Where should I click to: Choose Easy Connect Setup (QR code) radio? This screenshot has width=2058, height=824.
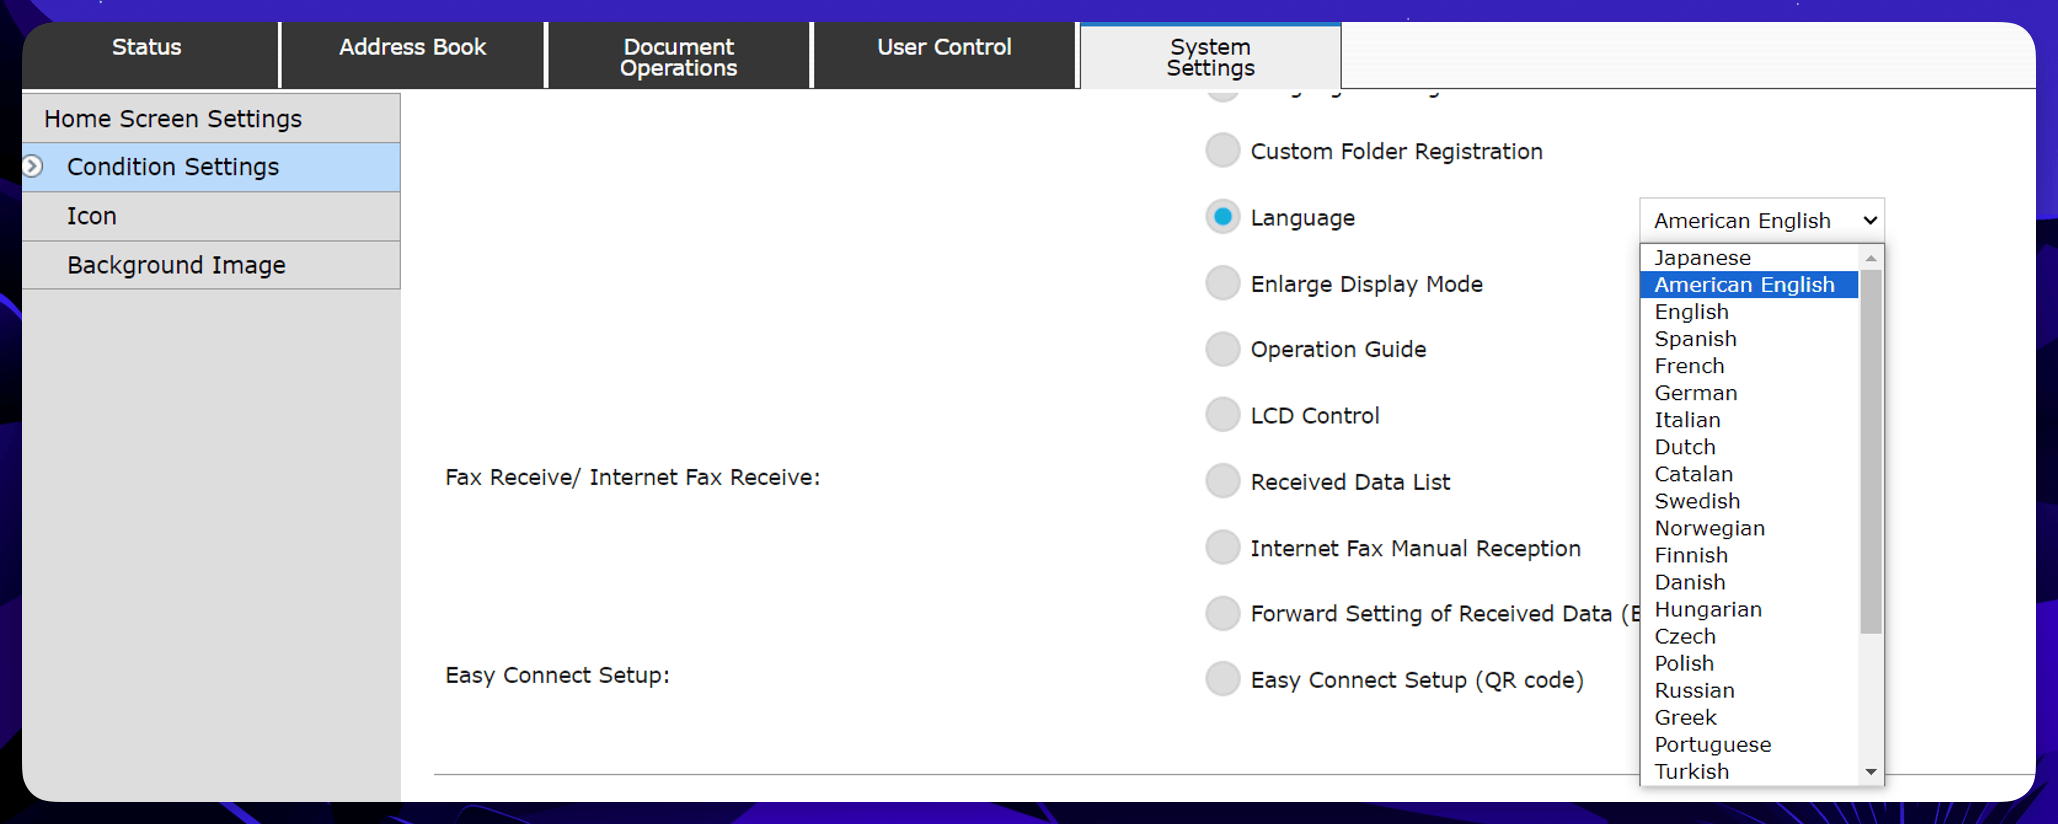tap(1222, 679)
